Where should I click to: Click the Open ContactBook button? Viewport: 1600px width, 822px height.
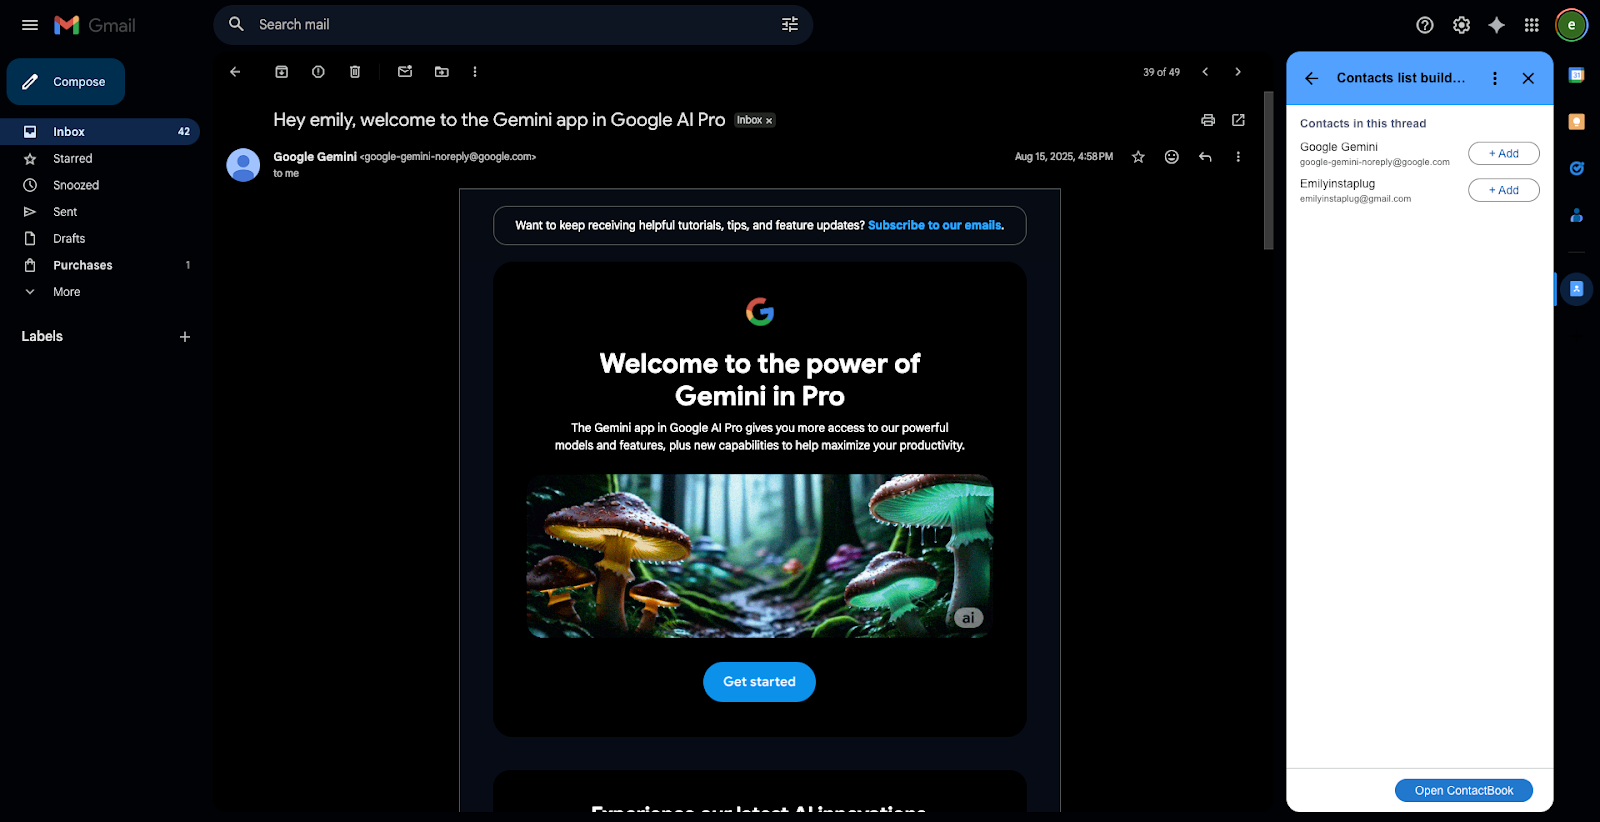[1464, 790]
